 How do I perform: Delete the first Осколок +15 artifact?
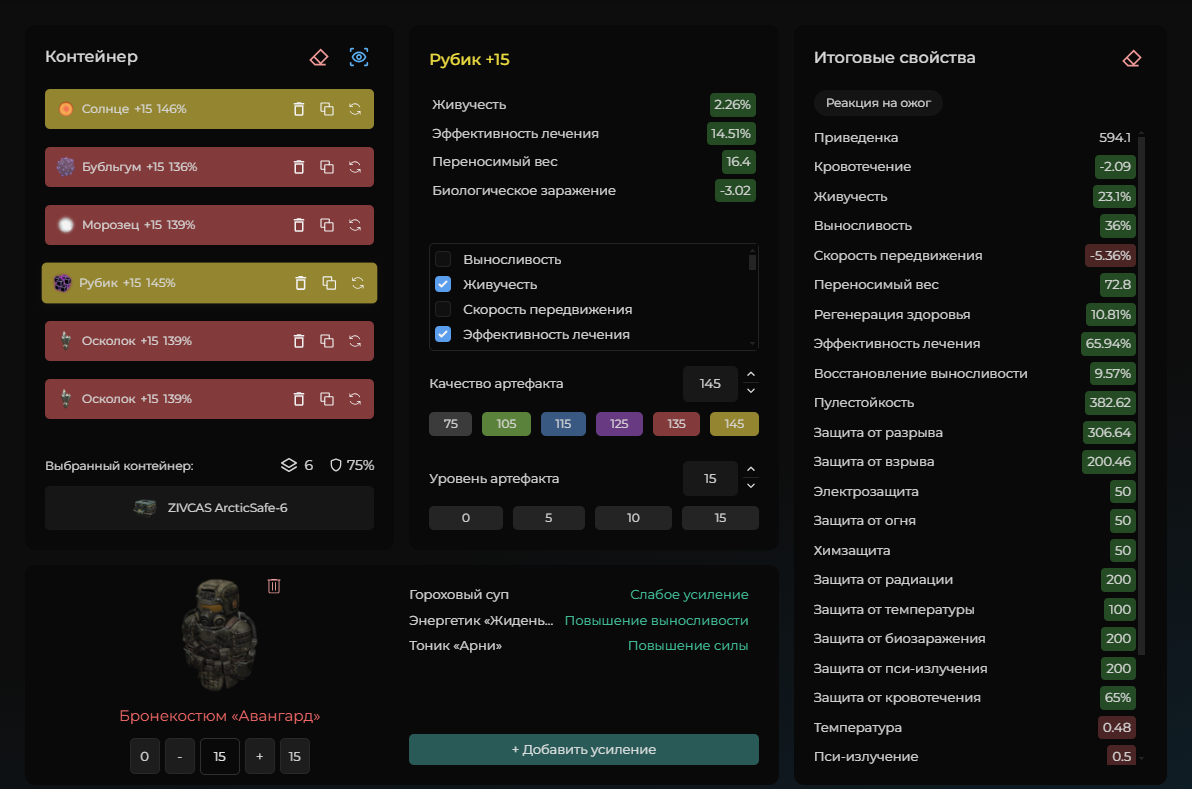299,341
